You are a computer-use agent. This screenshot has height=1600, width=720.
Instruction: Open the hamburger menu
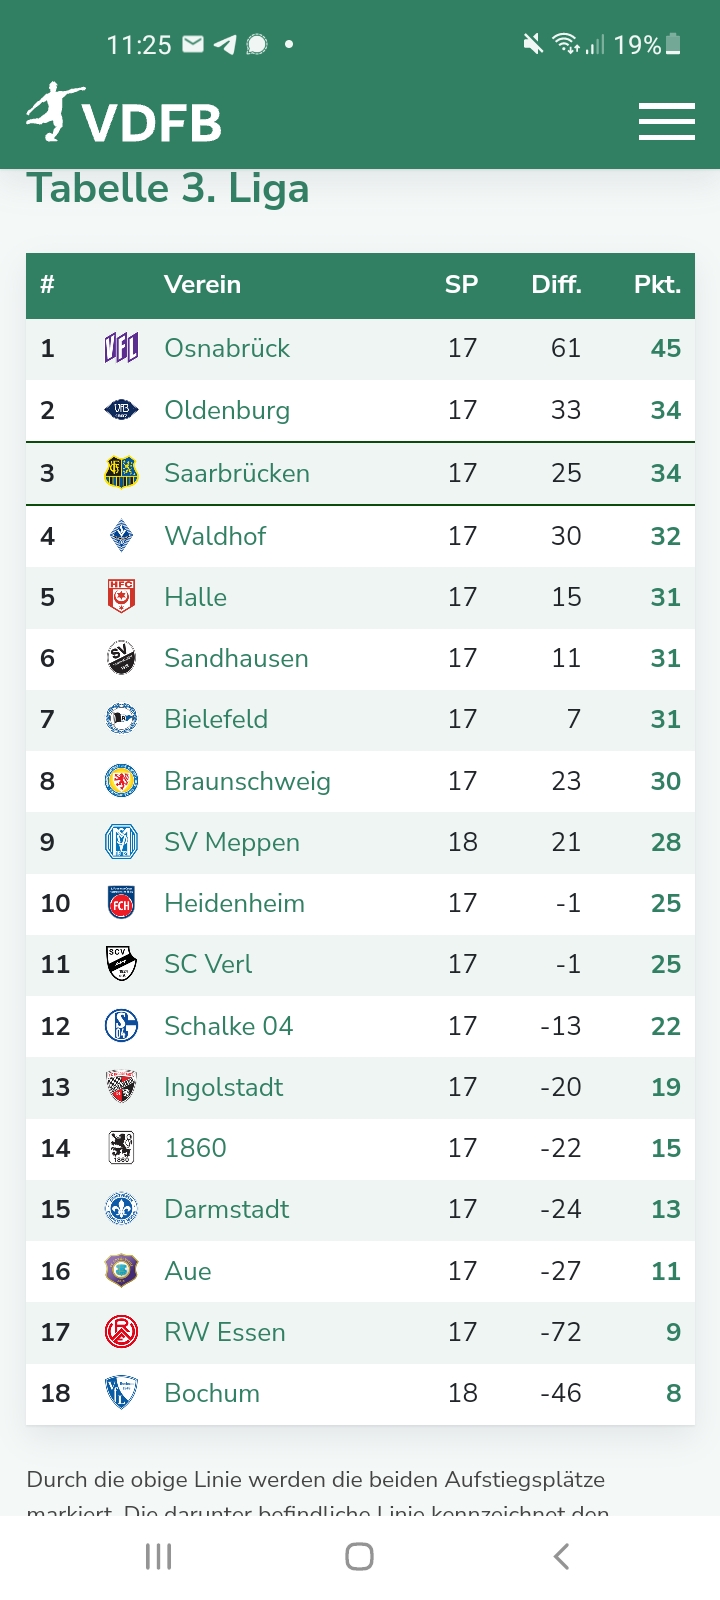(666, 122)
